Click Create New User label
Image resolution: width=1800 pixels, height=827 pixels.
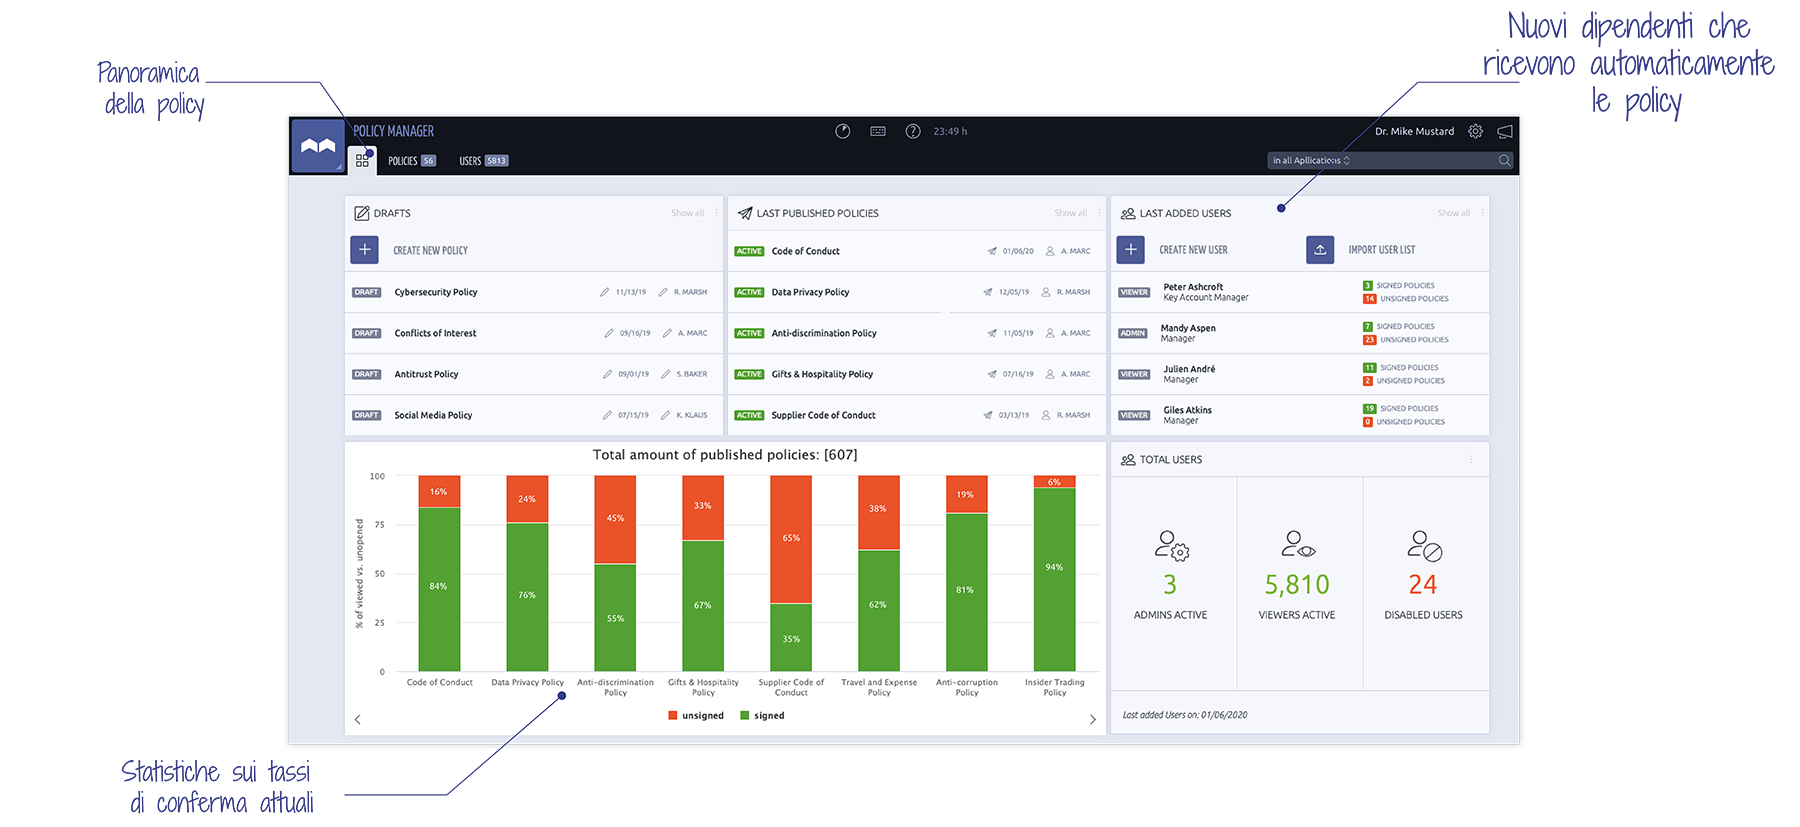(1193, 250)
